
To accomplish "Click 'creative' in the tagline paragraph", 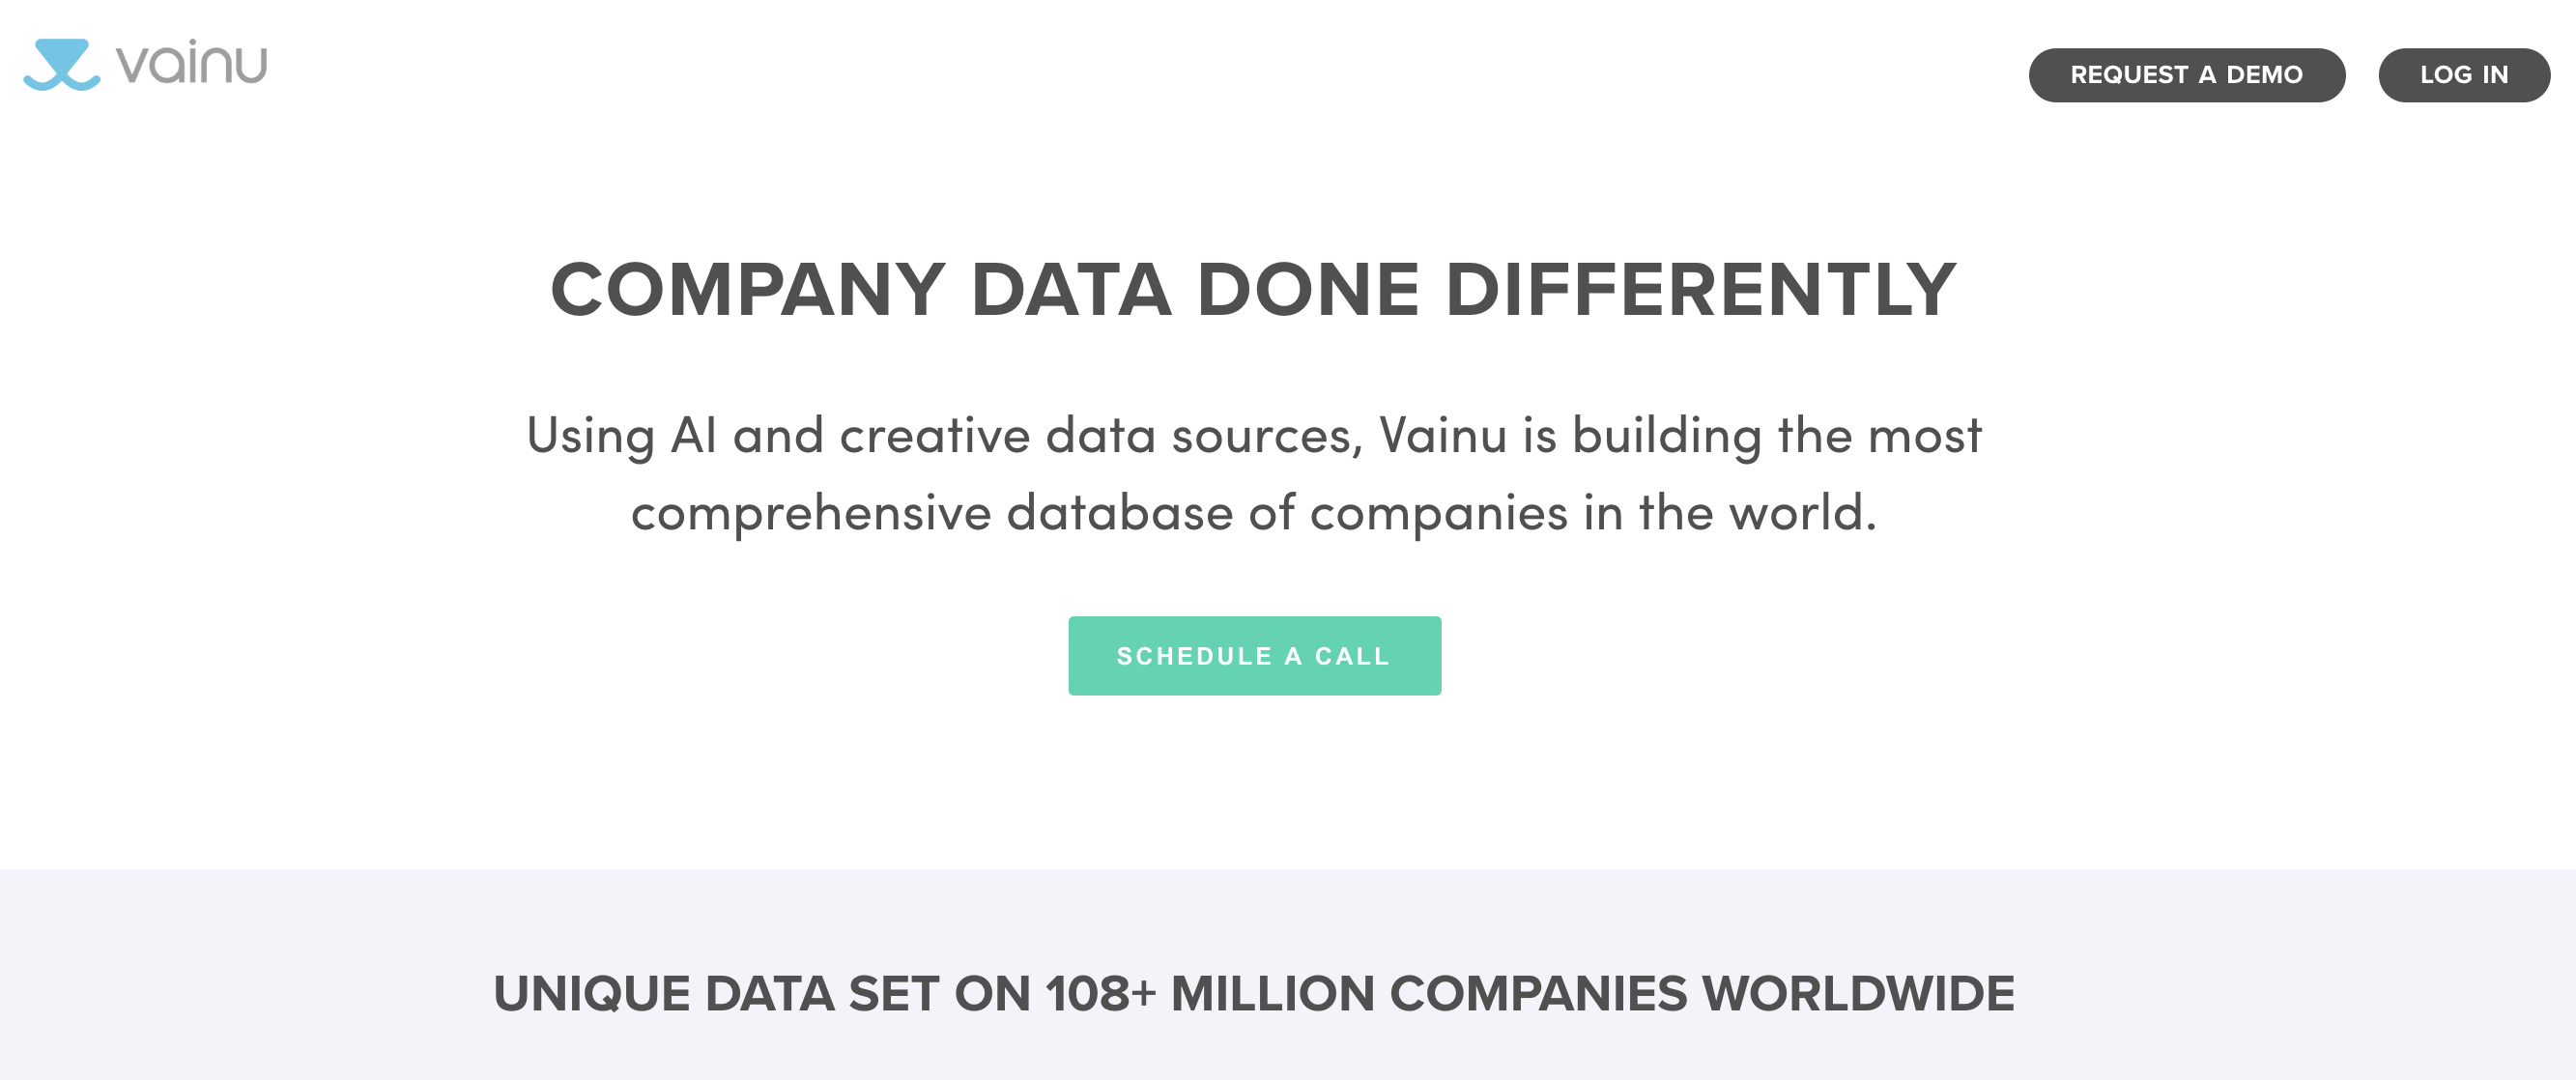I will pos(934,436).
